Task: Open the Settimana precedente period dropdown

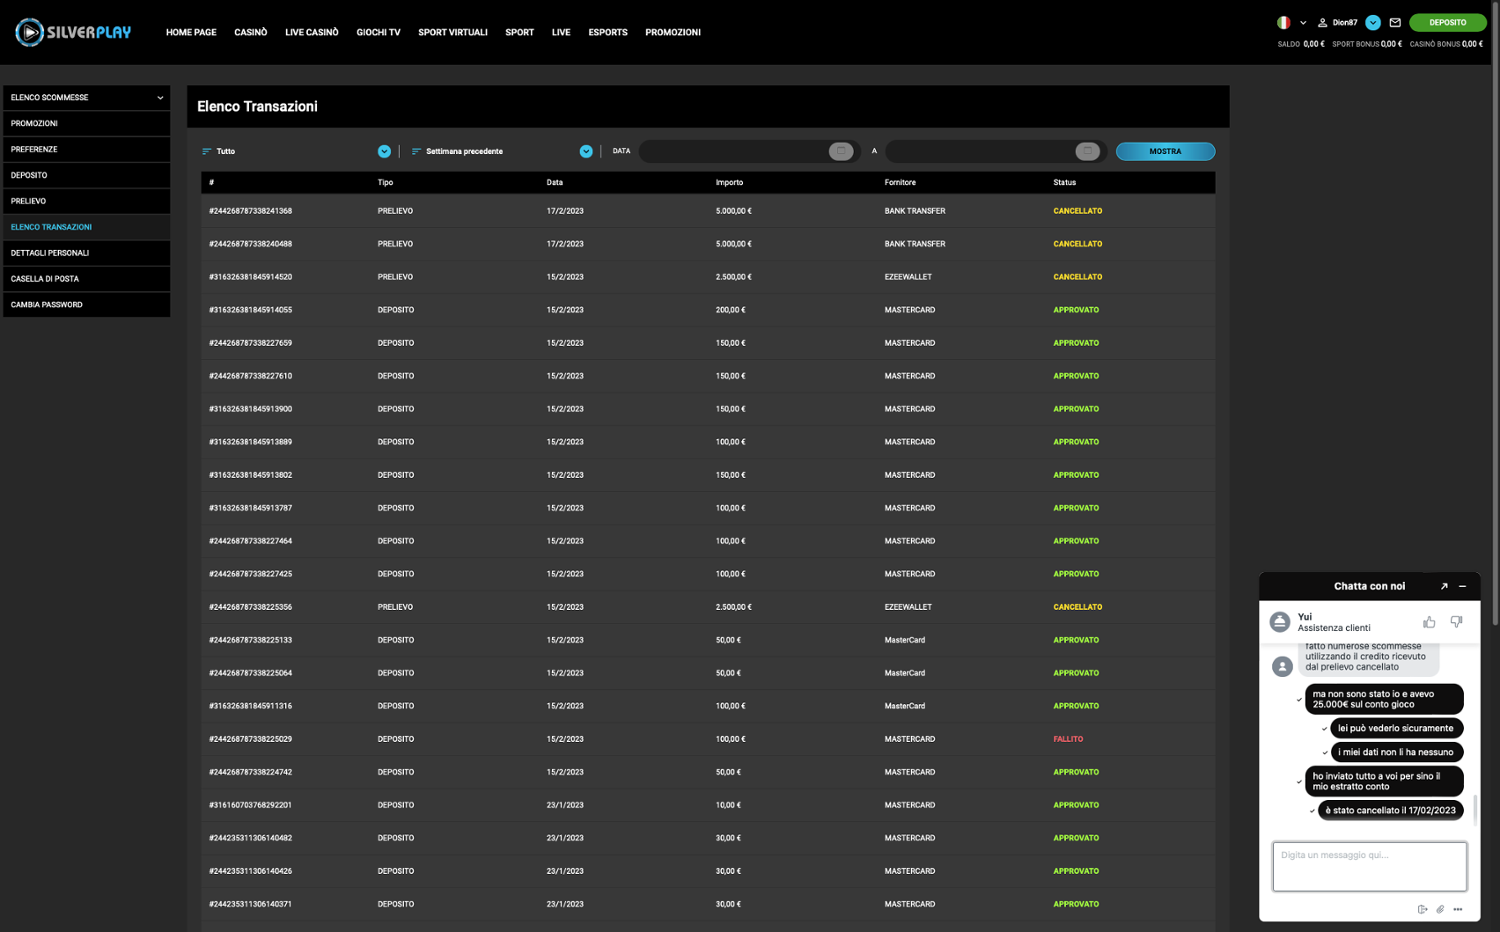Action: (586, 151)
